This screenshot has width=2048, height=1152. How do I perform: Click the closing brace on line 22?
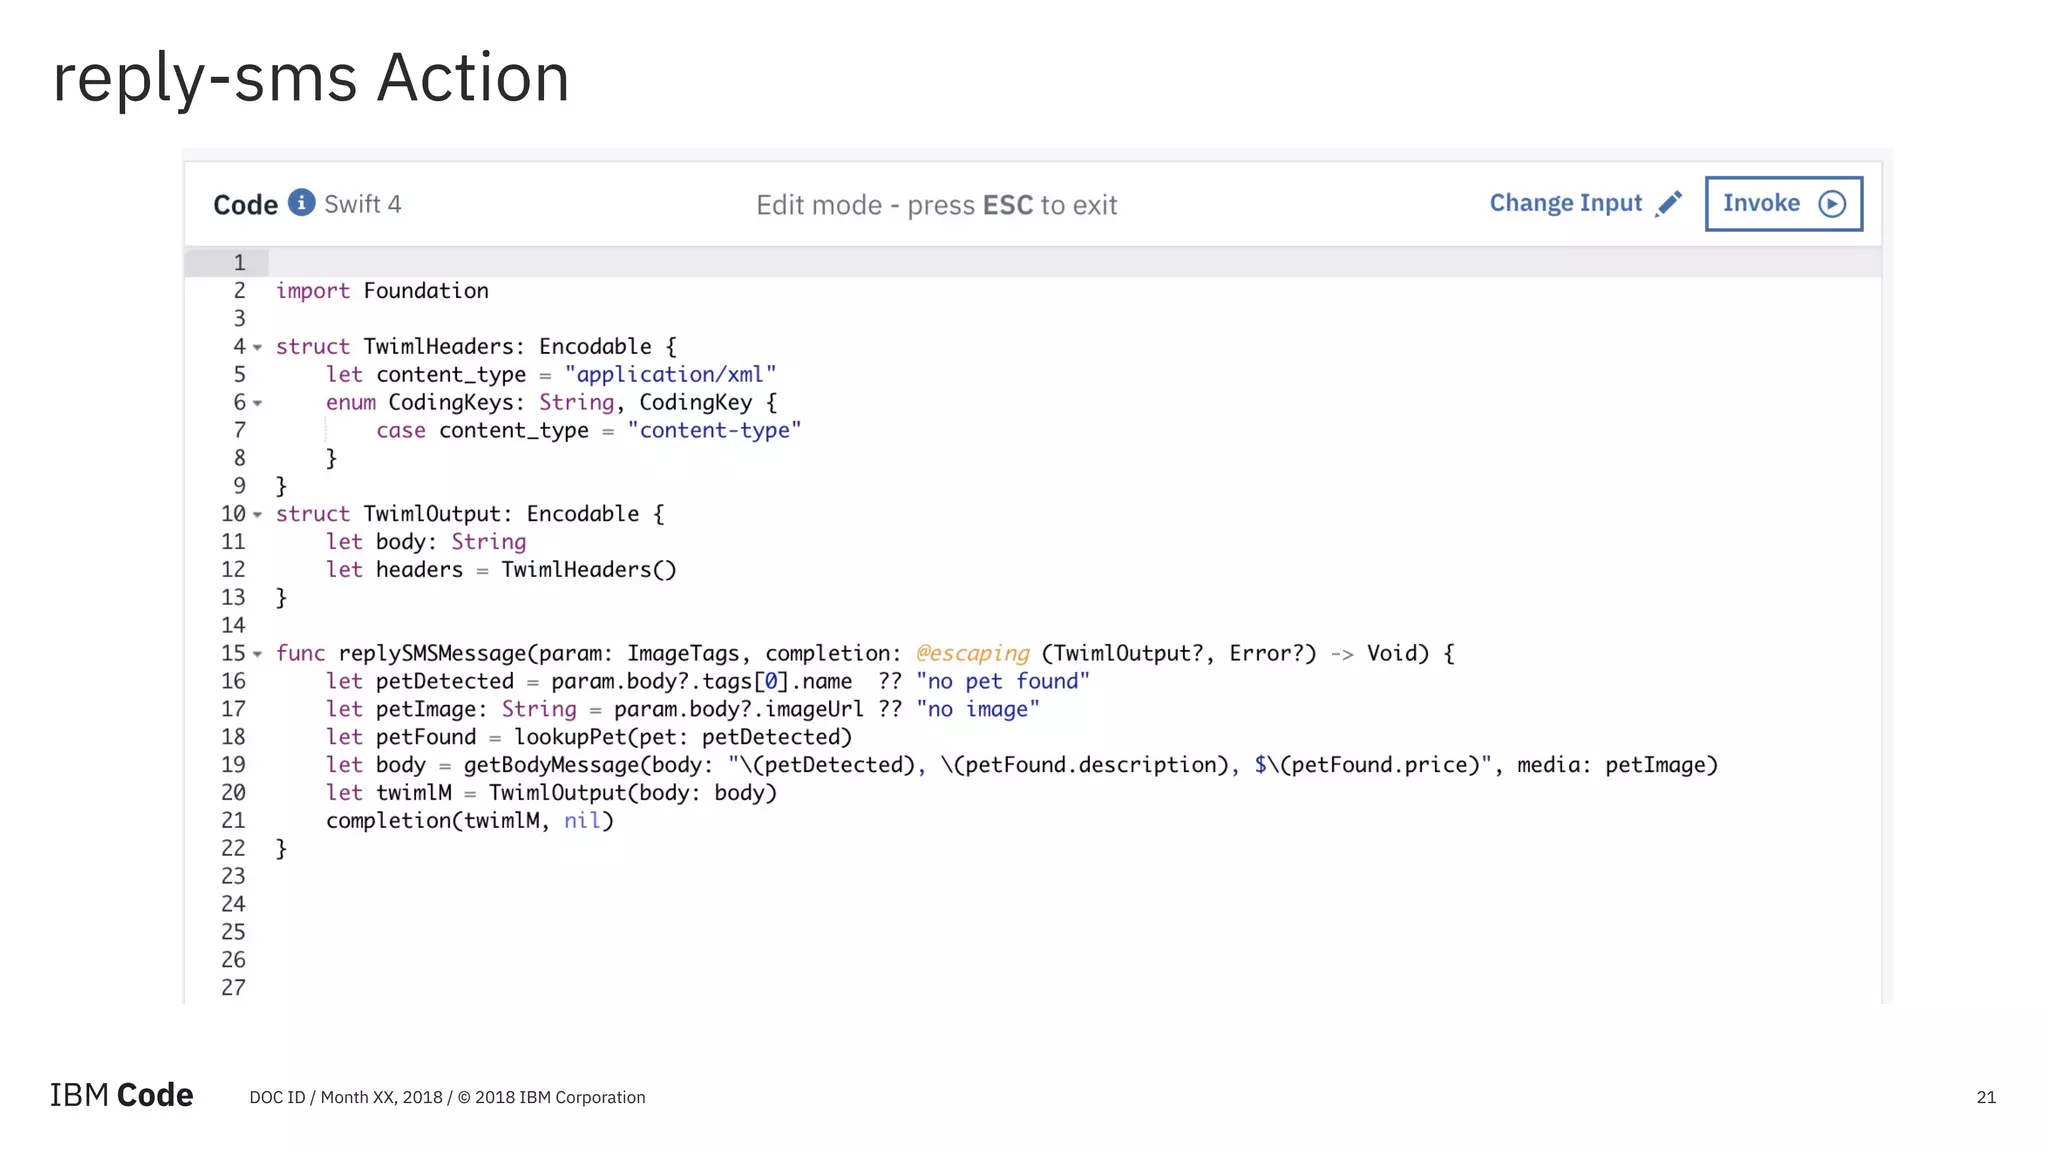(x=281, y=849)
